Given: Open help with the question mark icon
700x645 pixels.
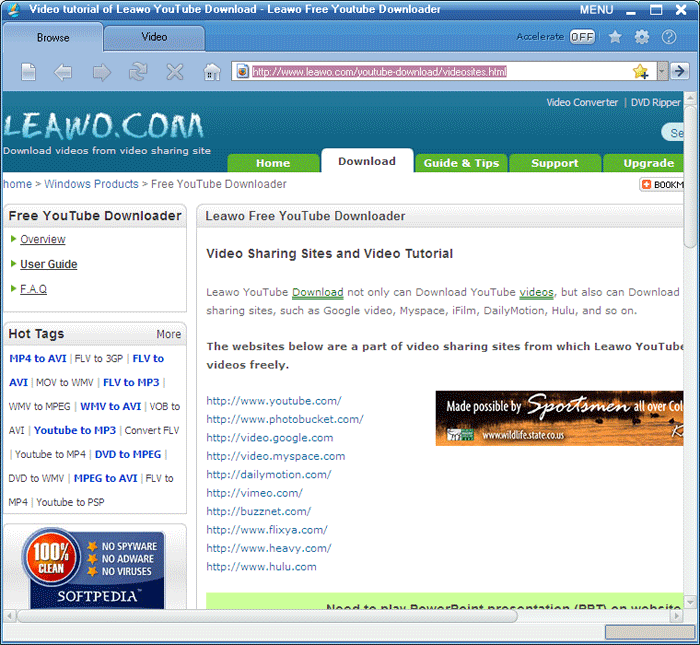Looking at the screenshot, I should (669, 37).
